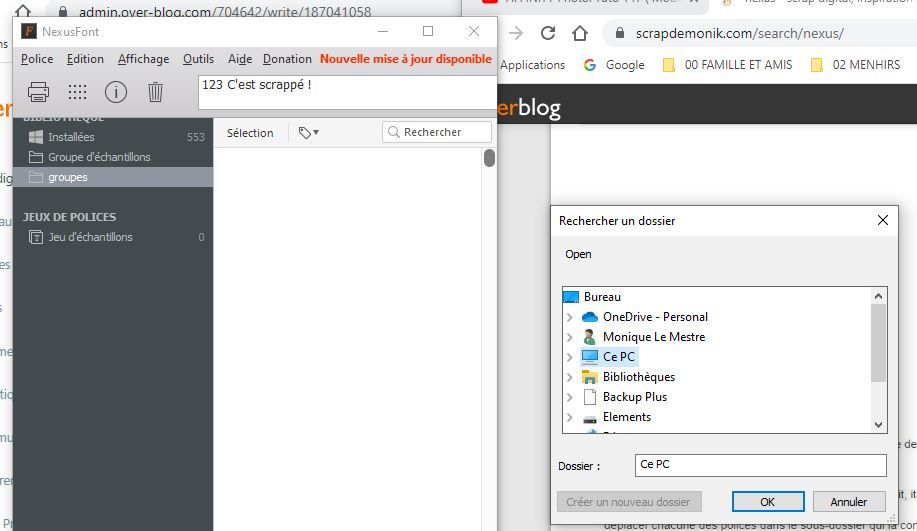Viewport: 917px width, 531px height.
Task: Select Installées library in NexusFont sidebar
Action: [x=113, y=137]
